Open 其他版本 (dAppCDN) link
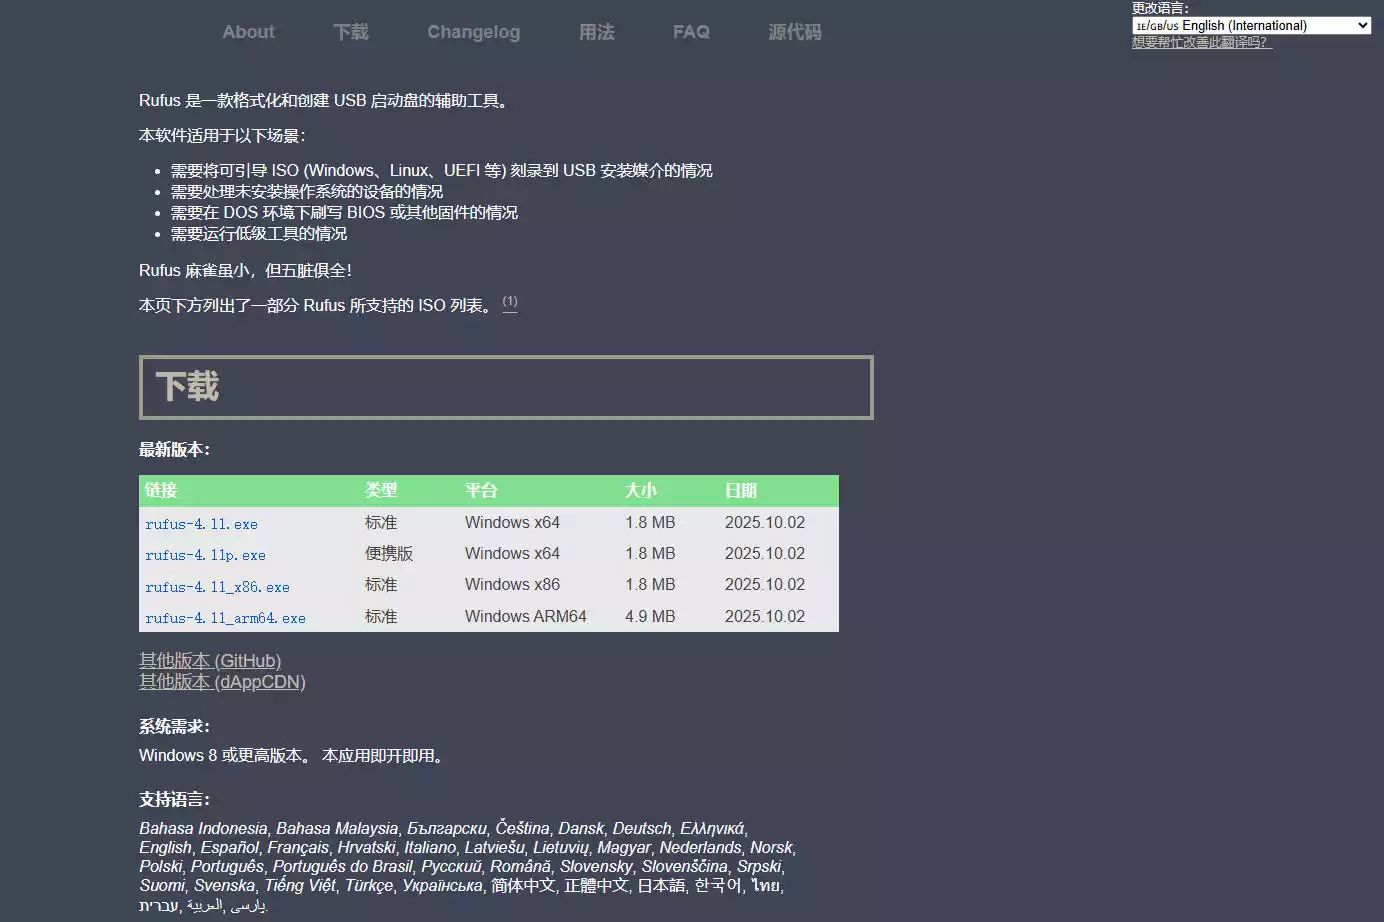Viewport: 1384px width, 922px height. (x=222, y=682)
